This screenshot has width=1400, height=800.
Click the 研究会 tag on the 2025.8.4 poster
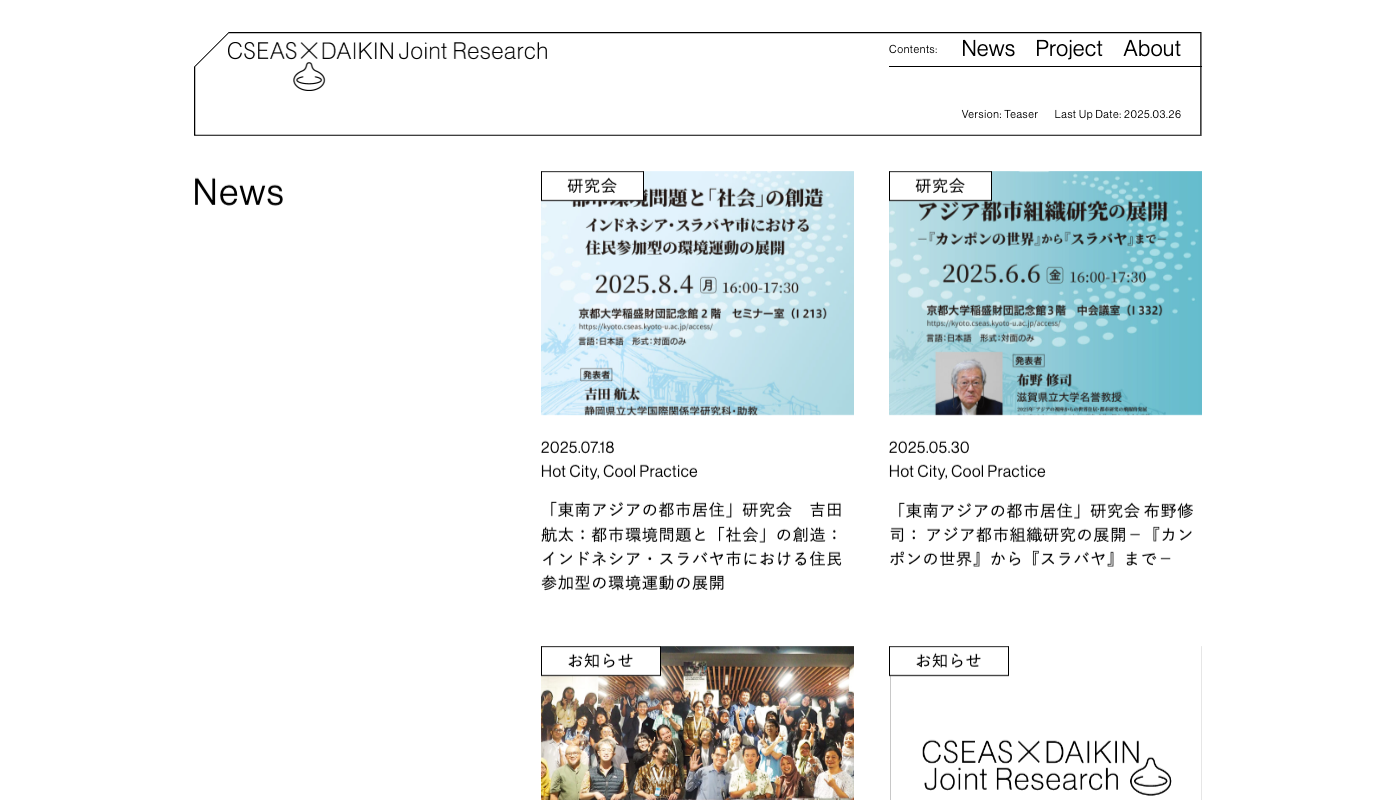tap(592, 186)
